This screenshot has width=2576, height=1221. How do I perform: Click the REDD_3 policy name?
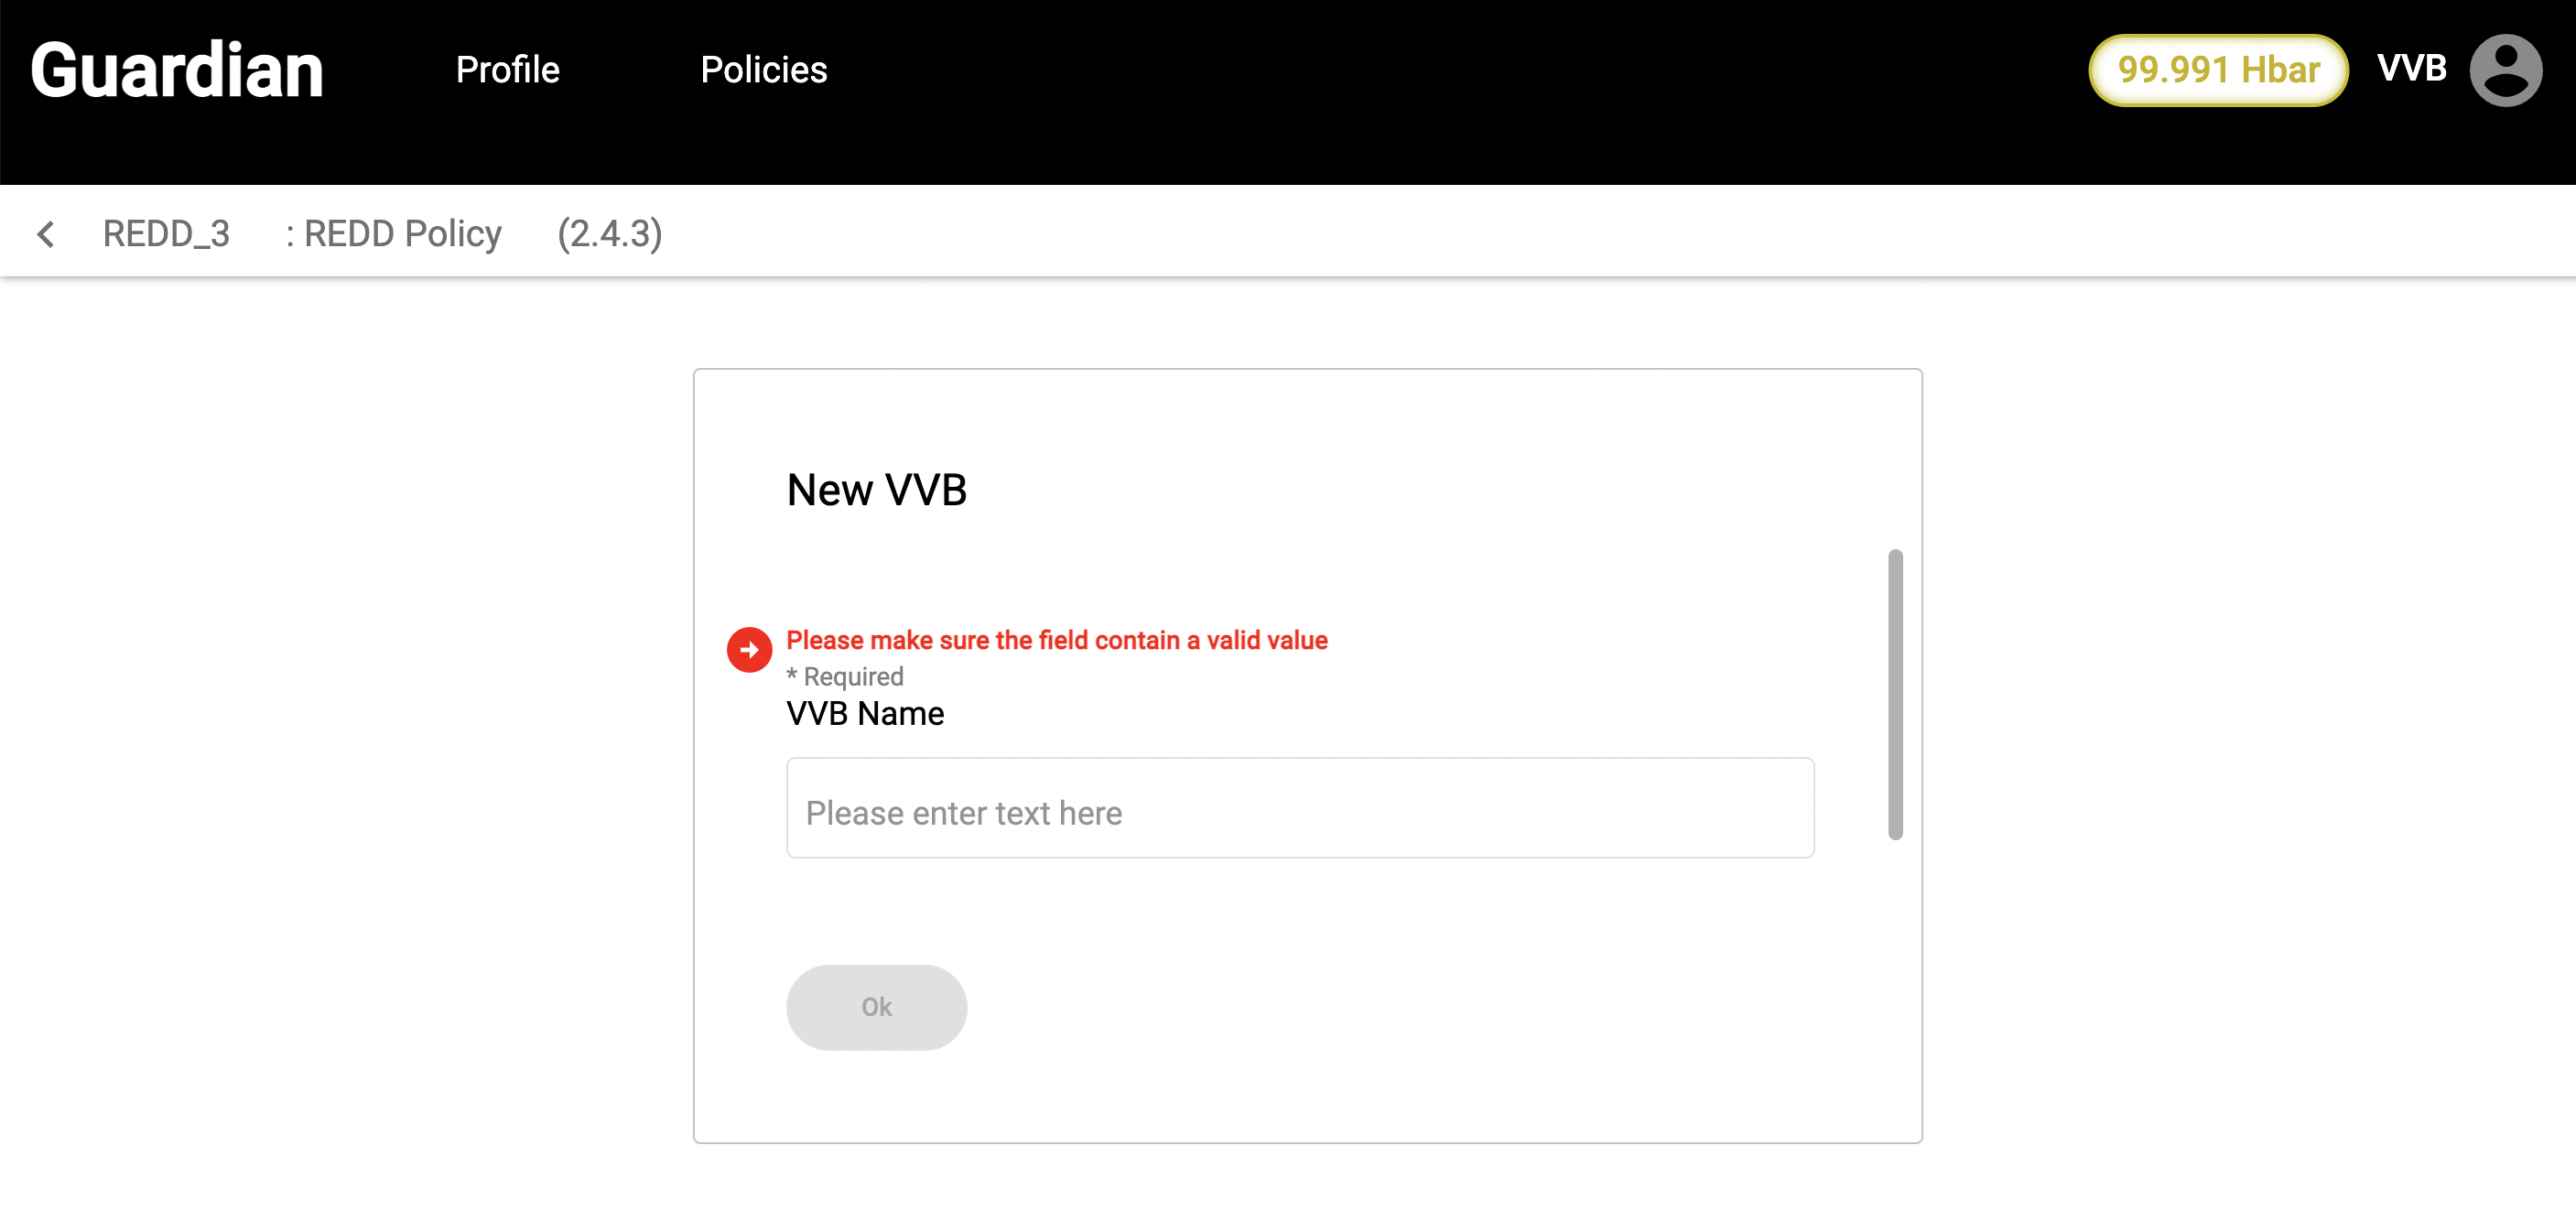coord(166,234)
